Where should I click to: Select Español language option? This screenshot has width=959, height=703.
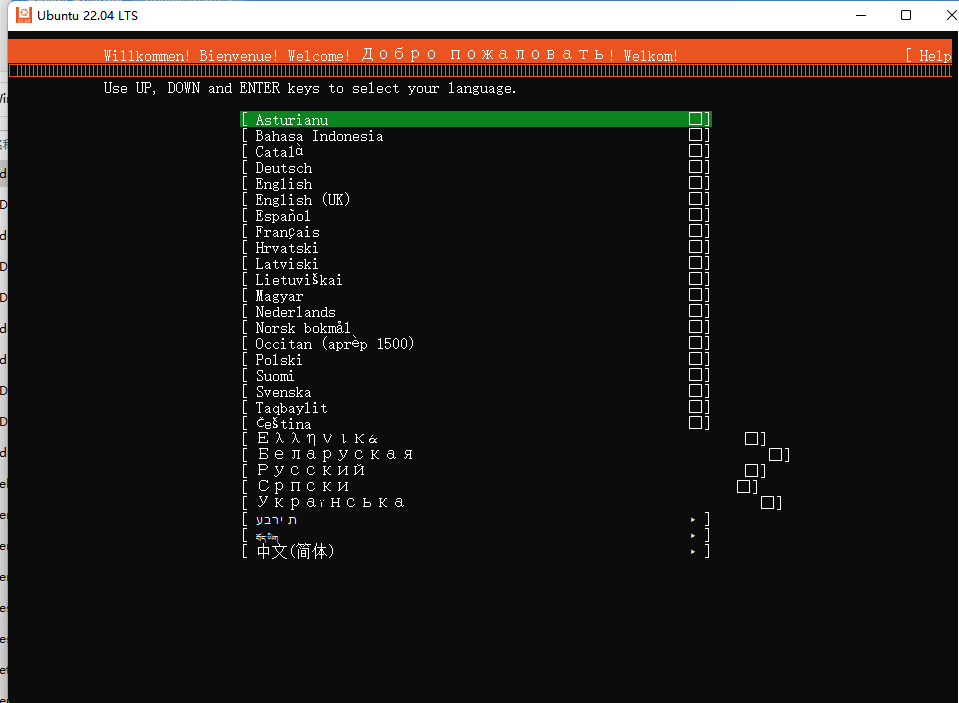[x=476, y=215]
